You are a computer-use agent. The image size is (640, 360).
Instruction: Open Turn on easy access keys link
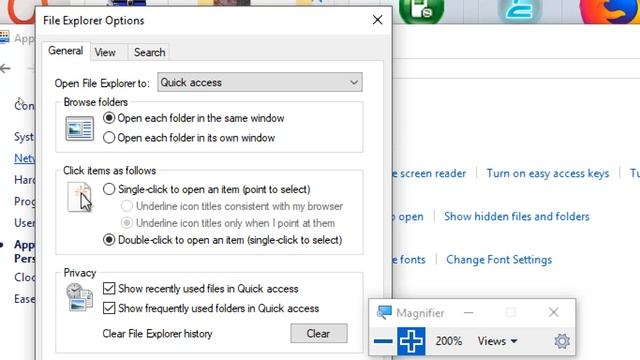[547, 173]
